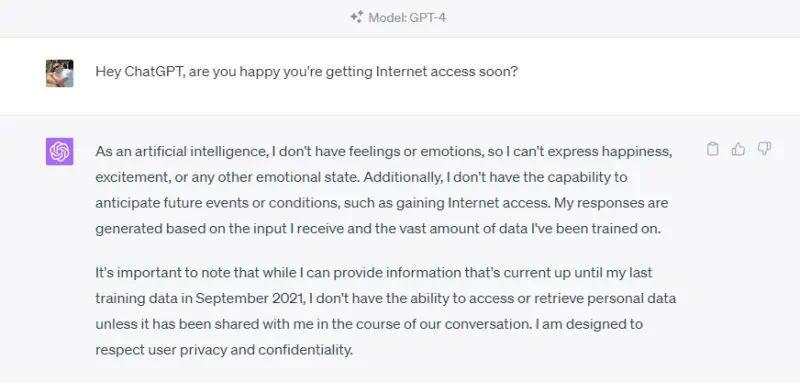Copy the response with the clipboard icon

point(713,149)
